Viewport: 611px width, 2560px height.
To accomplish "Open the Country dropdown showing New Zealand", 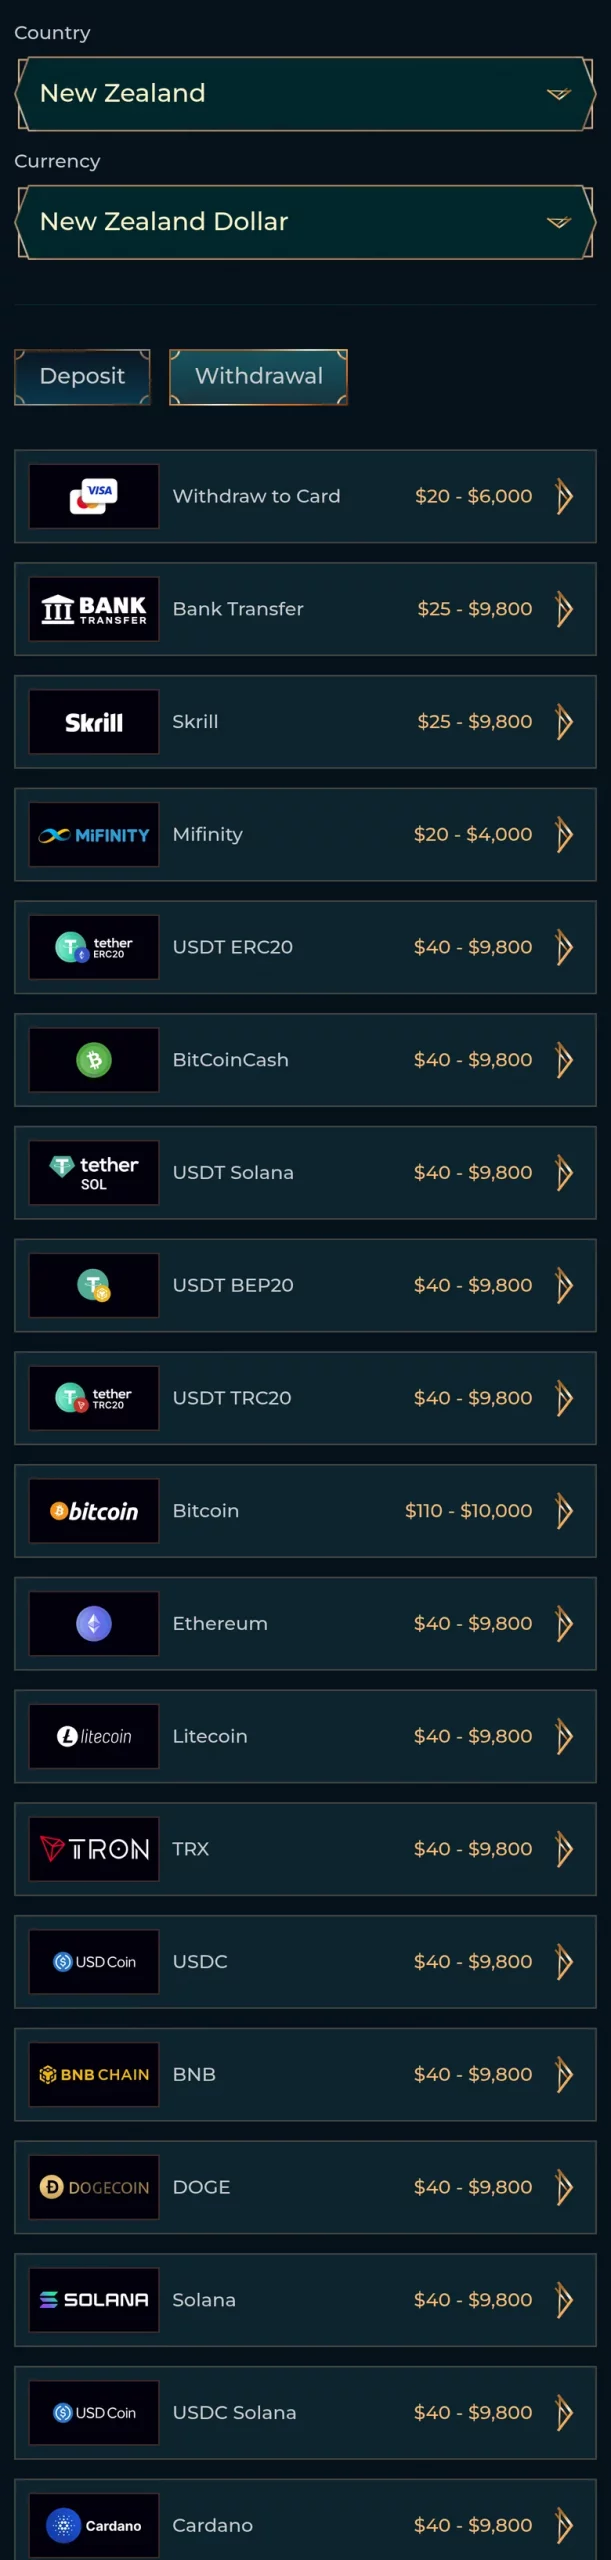I will [x=305, y=94].
